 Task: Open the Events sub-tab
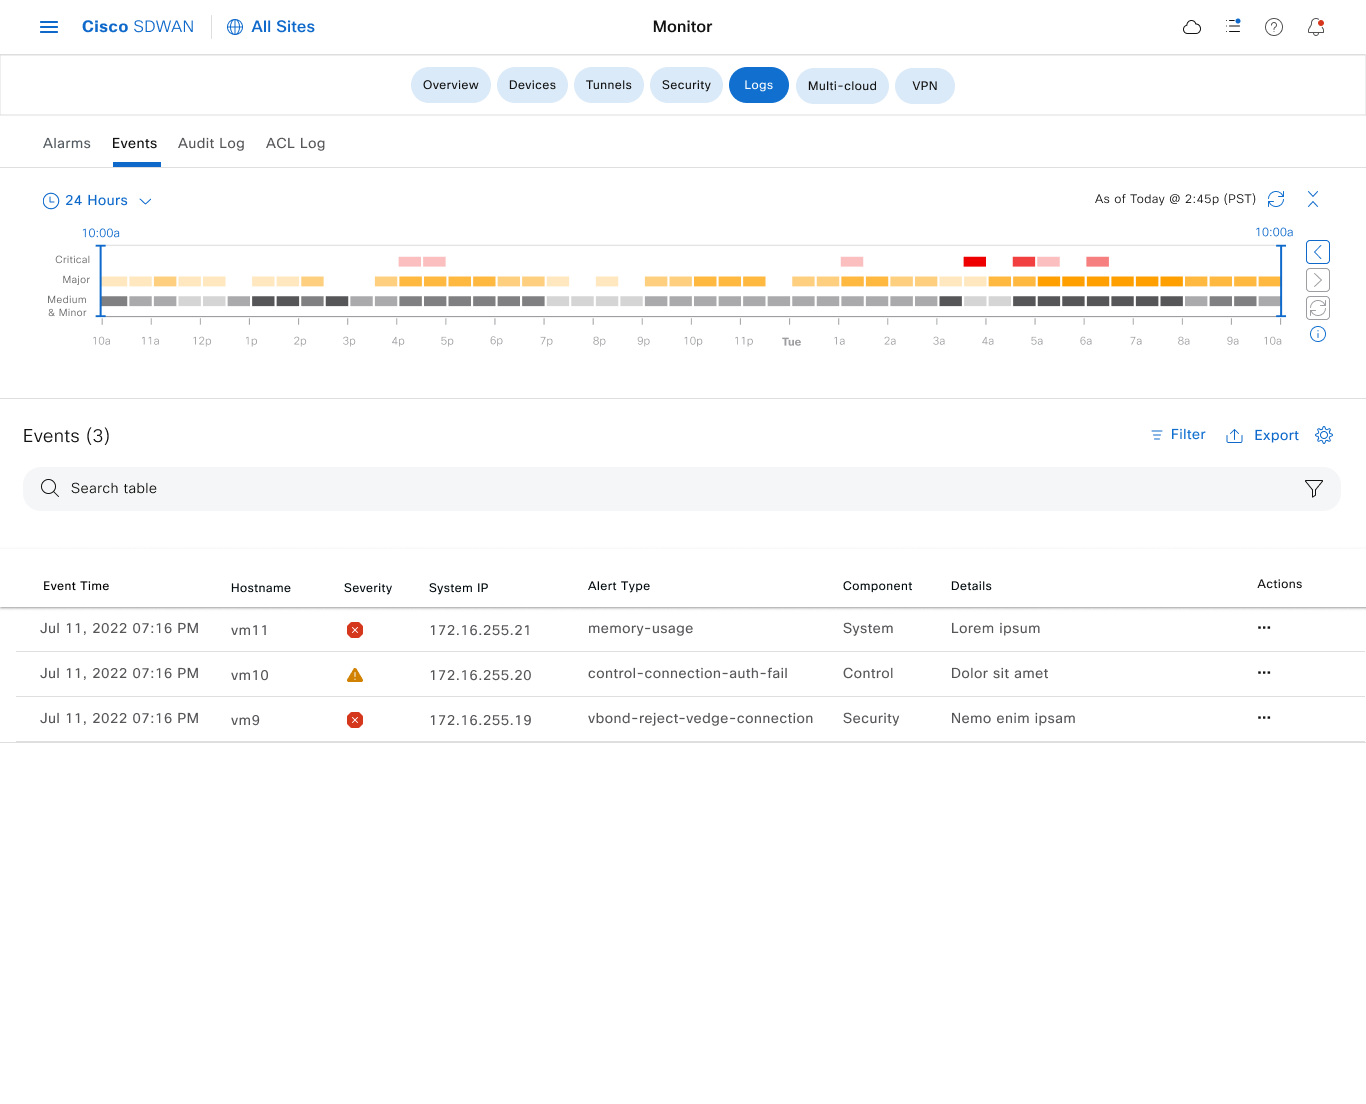(135, 143)
